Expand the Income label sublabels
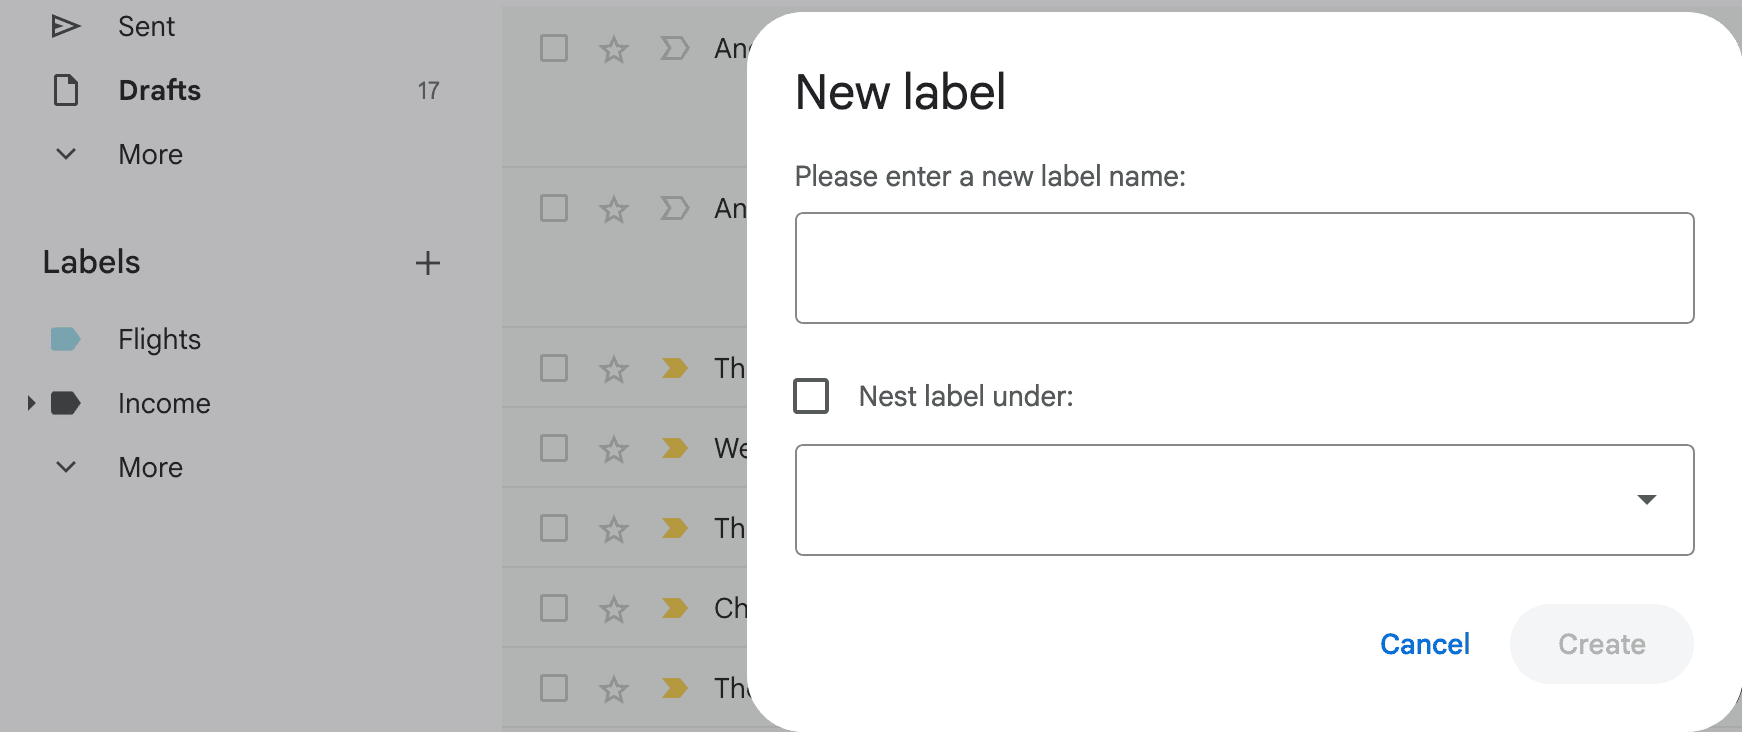 (29, 403)
